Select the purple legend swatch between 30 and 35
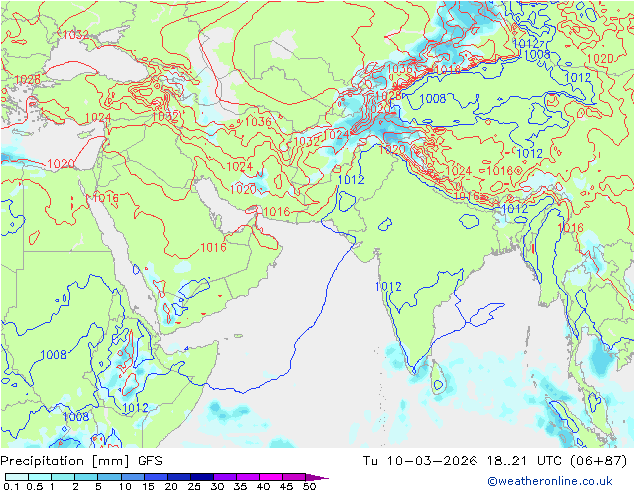Image resolution: width=634 pixels, height=490 pixels. coord(225,477)
